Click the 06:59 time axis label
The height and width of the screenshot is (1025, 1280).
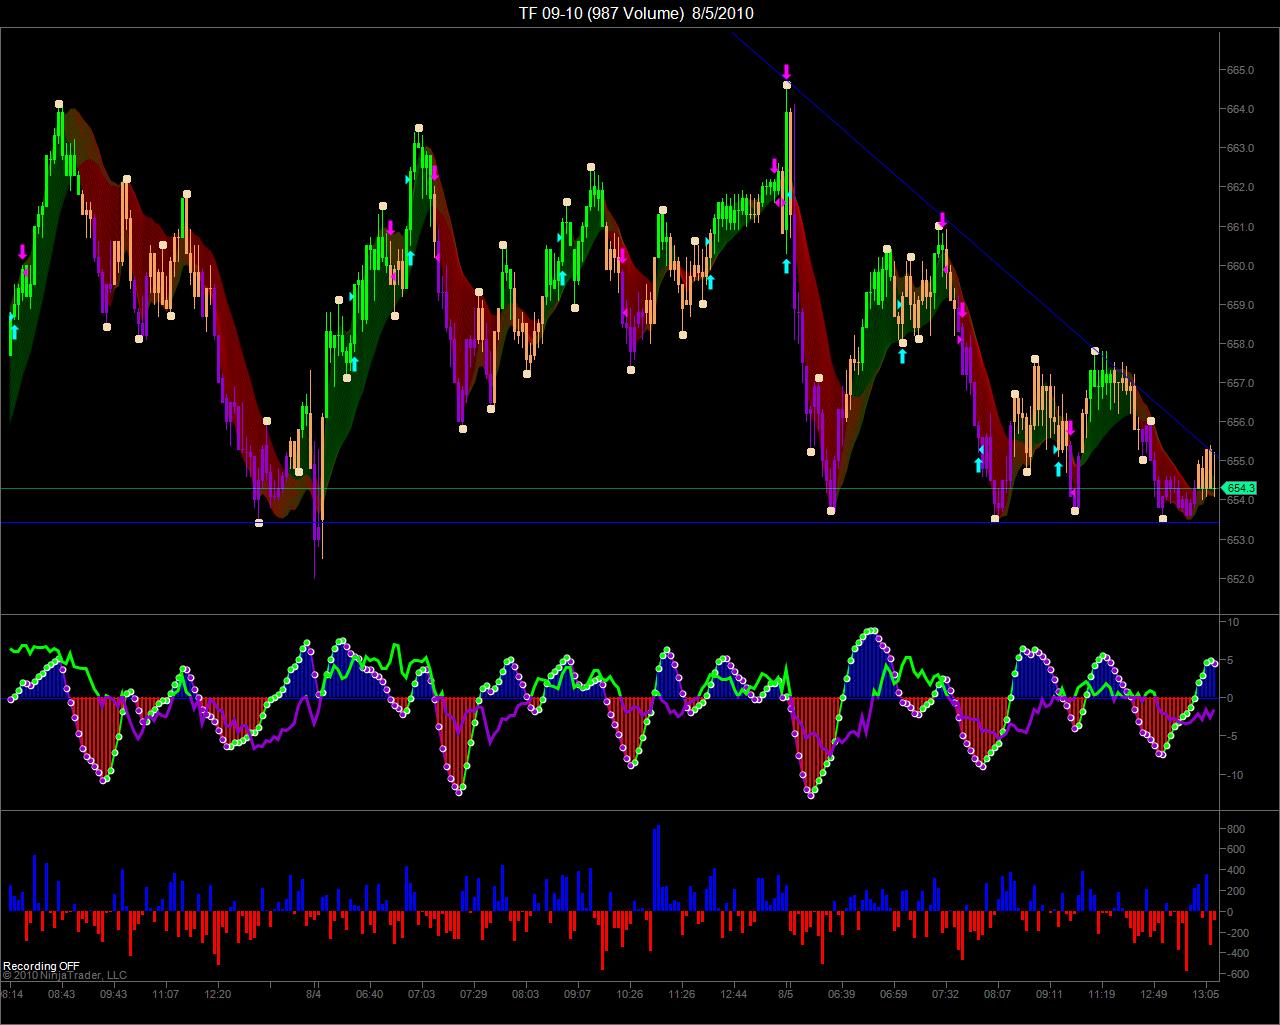coord(893,995)
